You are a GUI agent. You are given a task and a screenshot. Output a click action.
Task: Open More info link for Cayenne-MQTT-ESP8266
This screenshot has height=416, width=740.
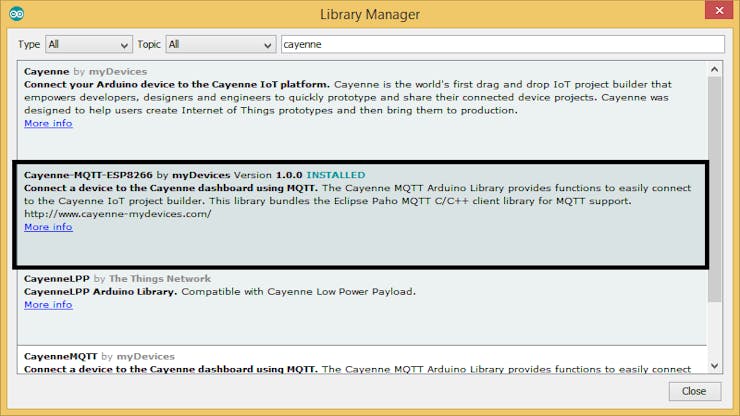point(48,227)
